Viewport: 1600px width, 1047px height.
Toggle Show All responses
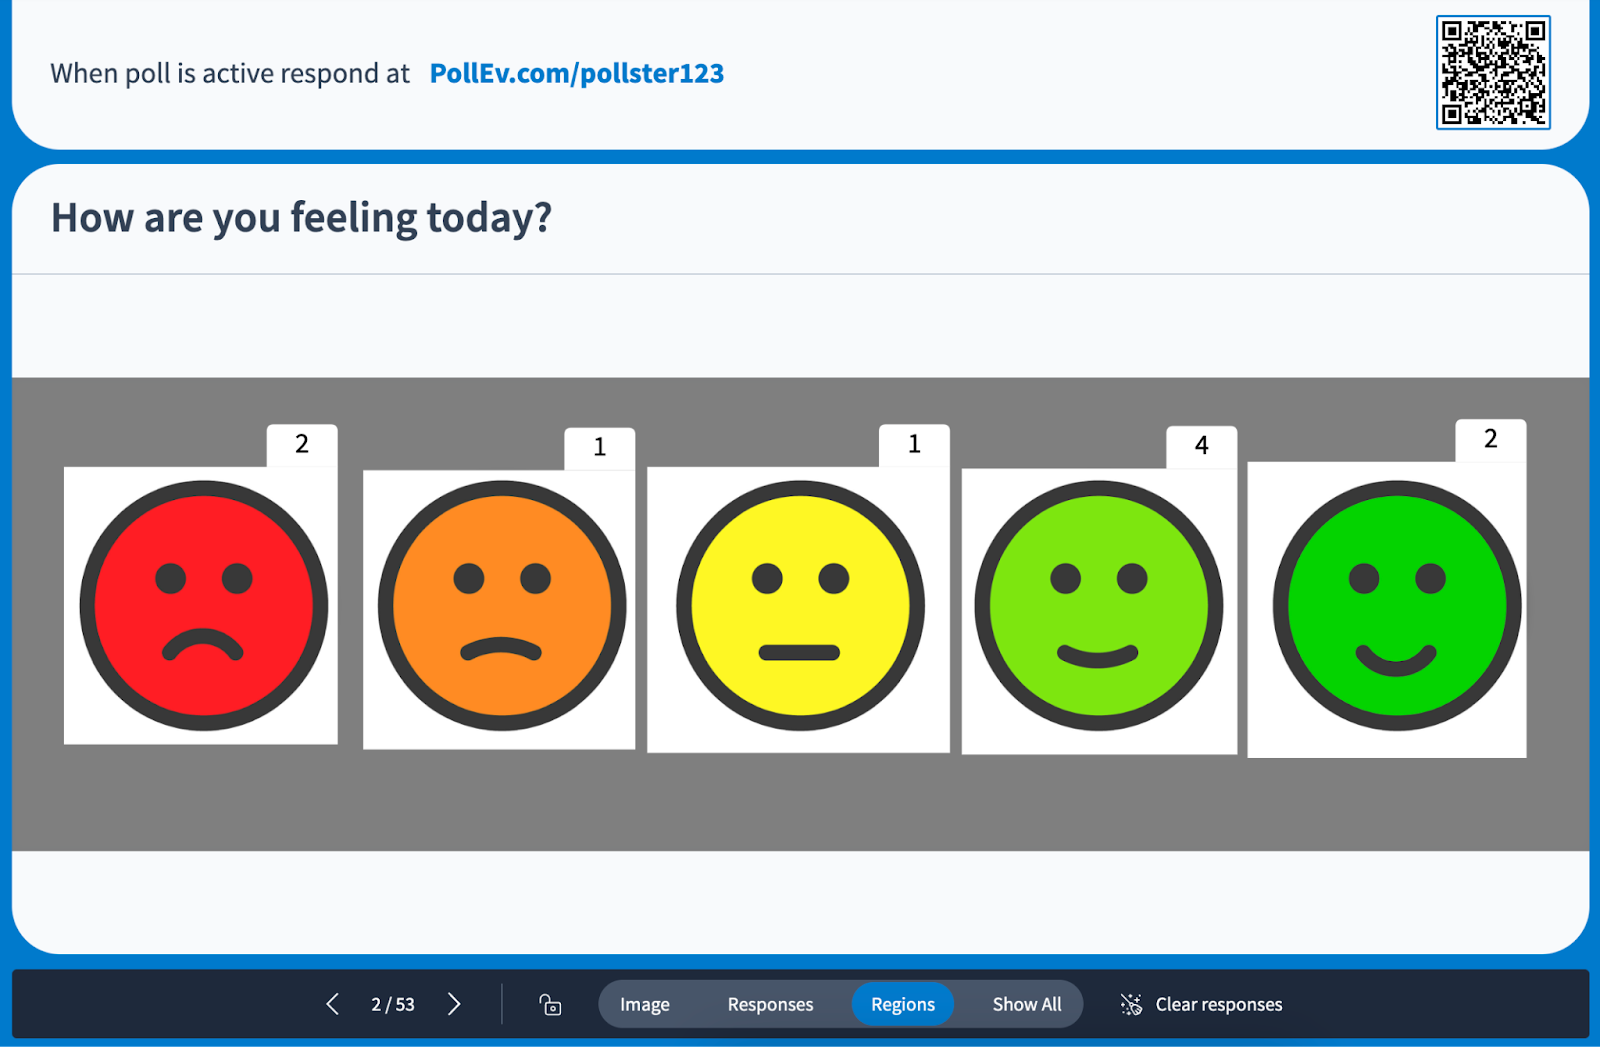pyautogui.click(x=1026, y=1004)
